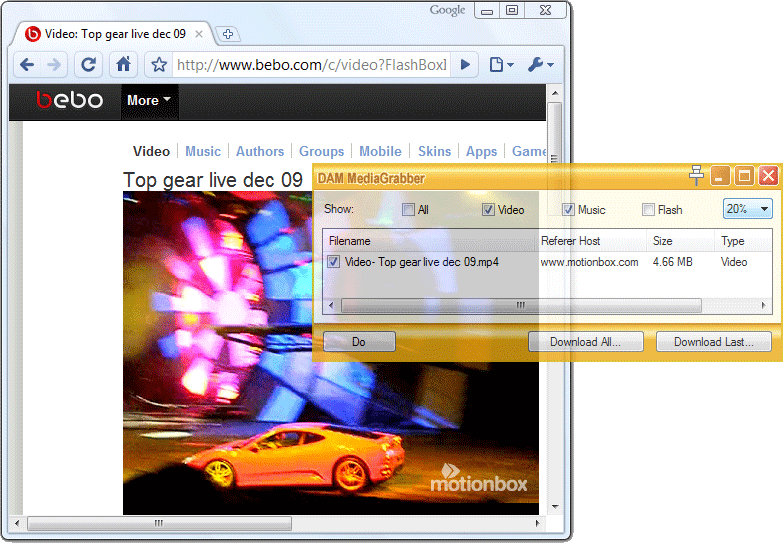Sort by the Referer Host column header
The height and width of the screenshot is (543, 783).
click(x=592, y=241)
